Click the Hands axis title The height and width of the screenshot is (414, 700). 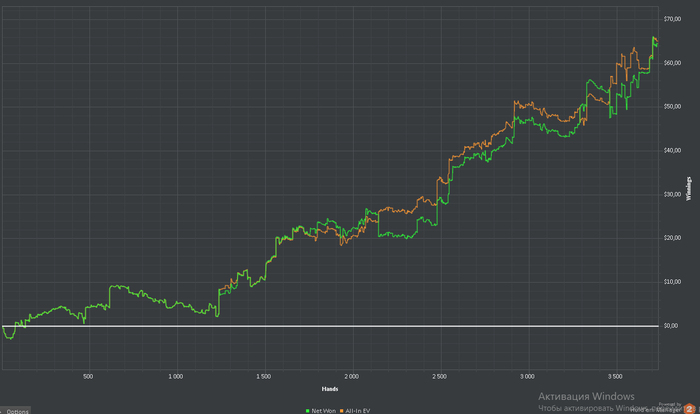tap(330, 389)
